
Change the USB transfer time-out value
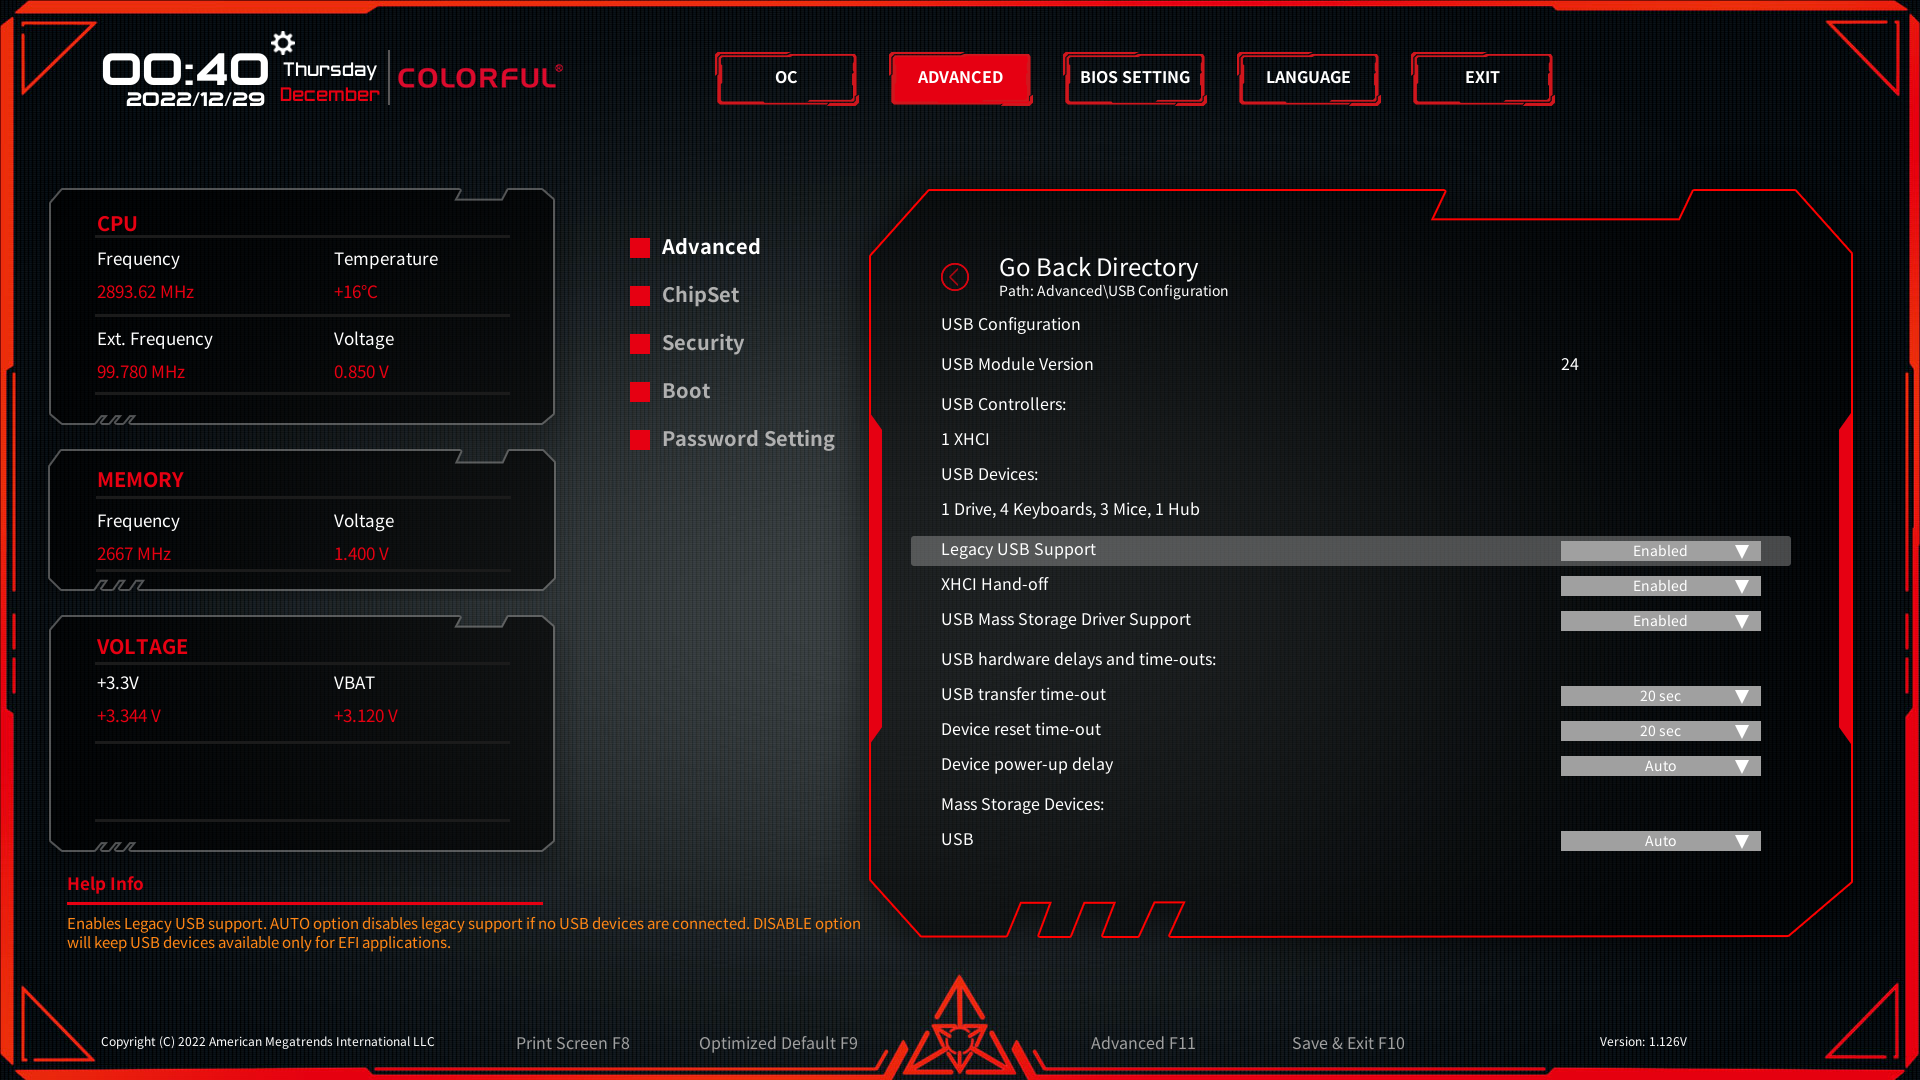[x=1660, y=696]
